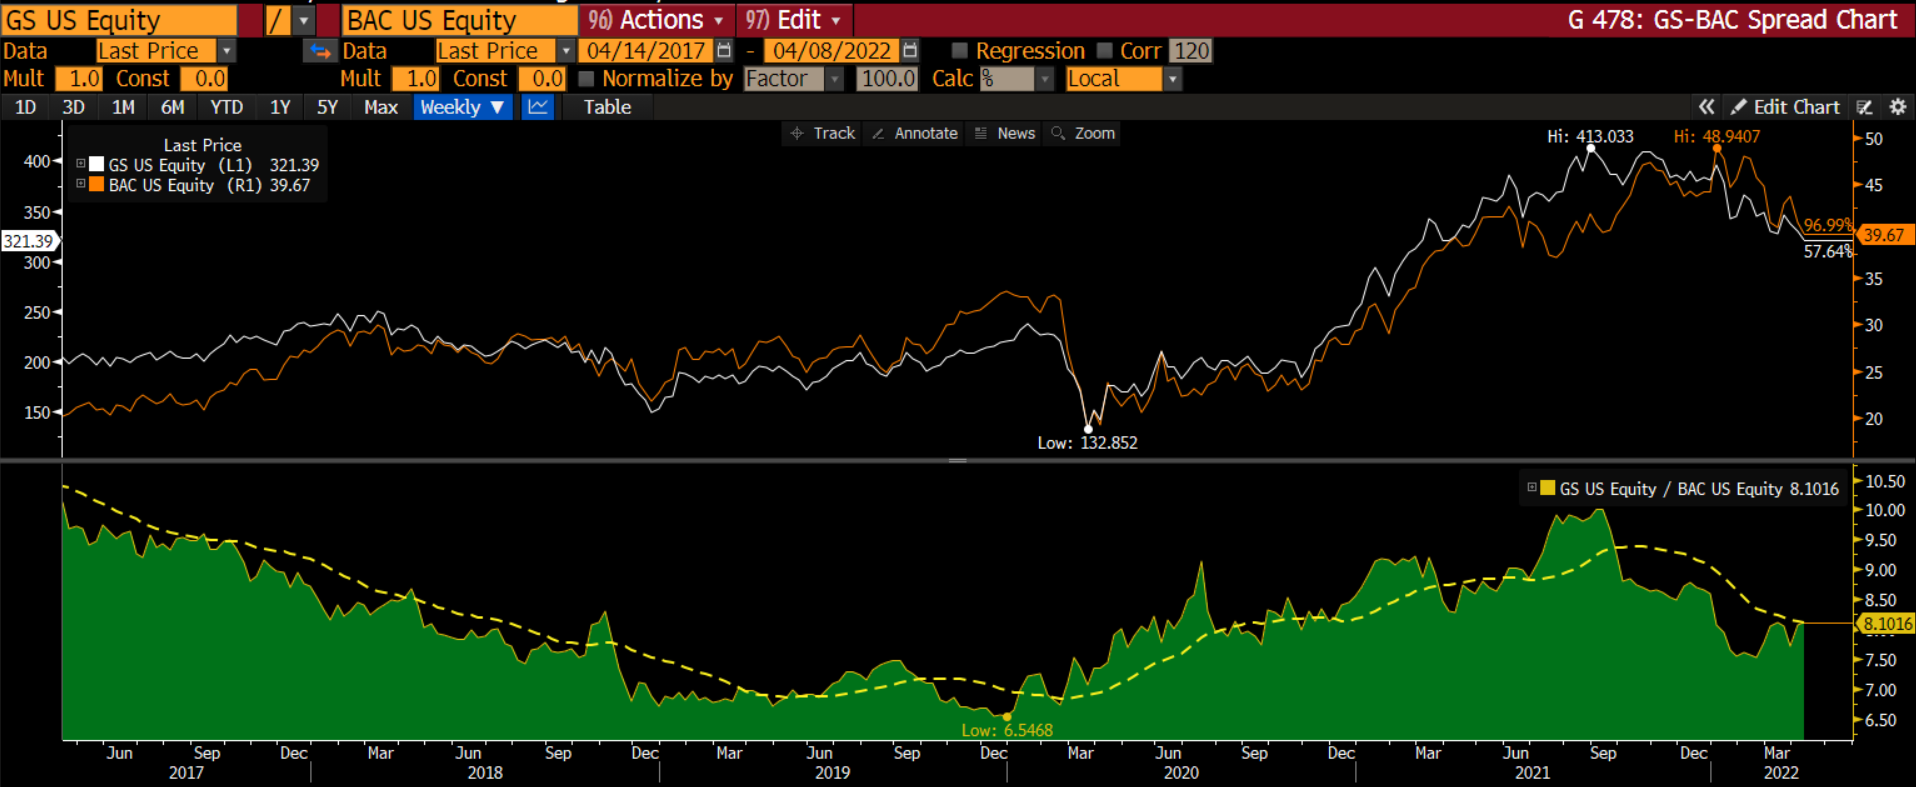1916x787 pixels.
Task: Click the yellow ratio series color swatch
Action: coord(1547,488)
